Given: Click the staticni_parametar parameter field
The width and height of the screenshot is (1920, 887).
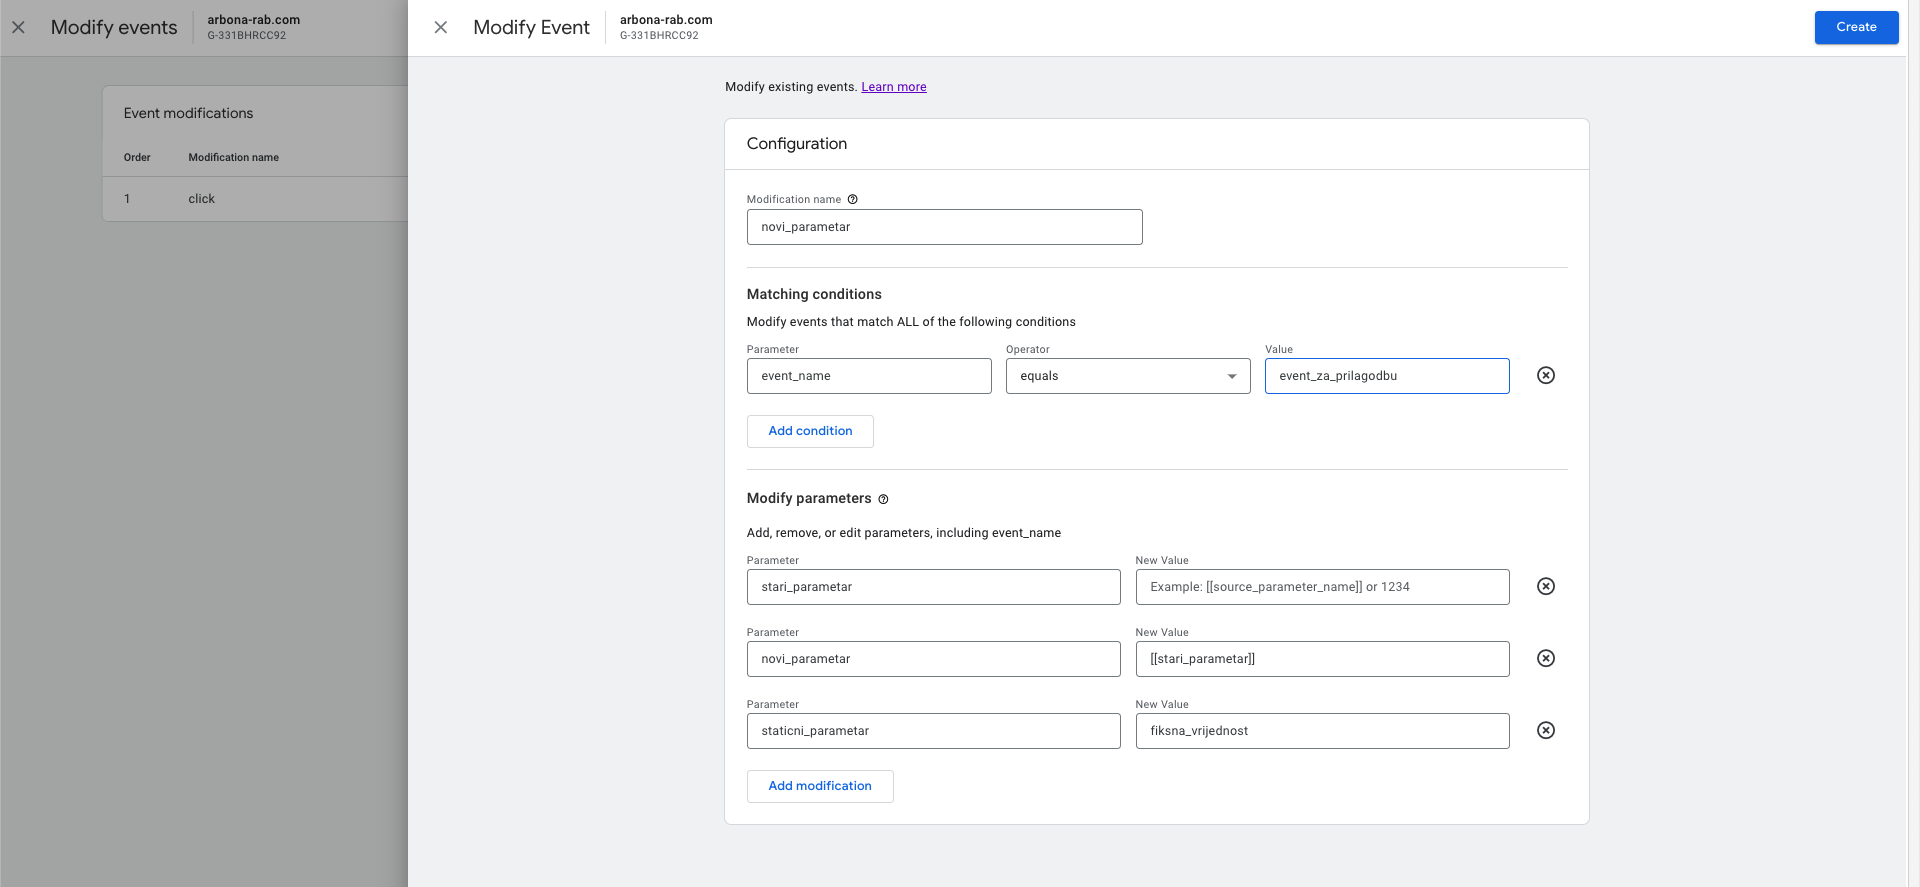Looking at the screenshot, I should click(x=933, y=731).
